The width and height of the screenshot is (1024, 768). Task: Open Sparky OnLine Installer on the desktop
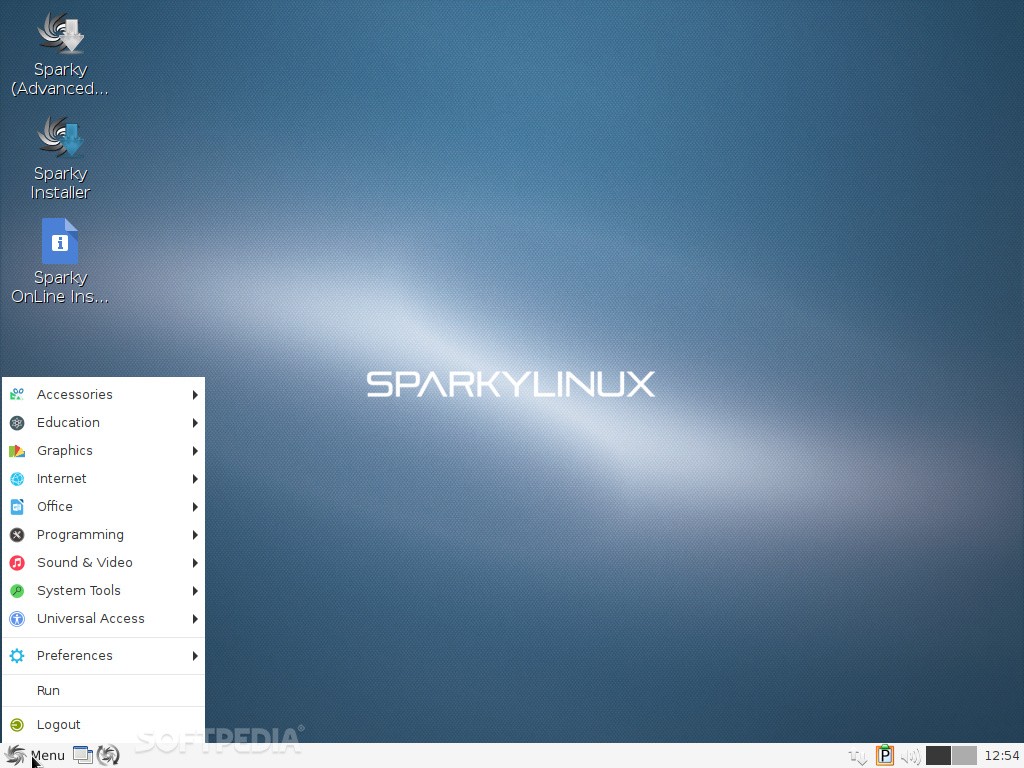tap(60, 250)
